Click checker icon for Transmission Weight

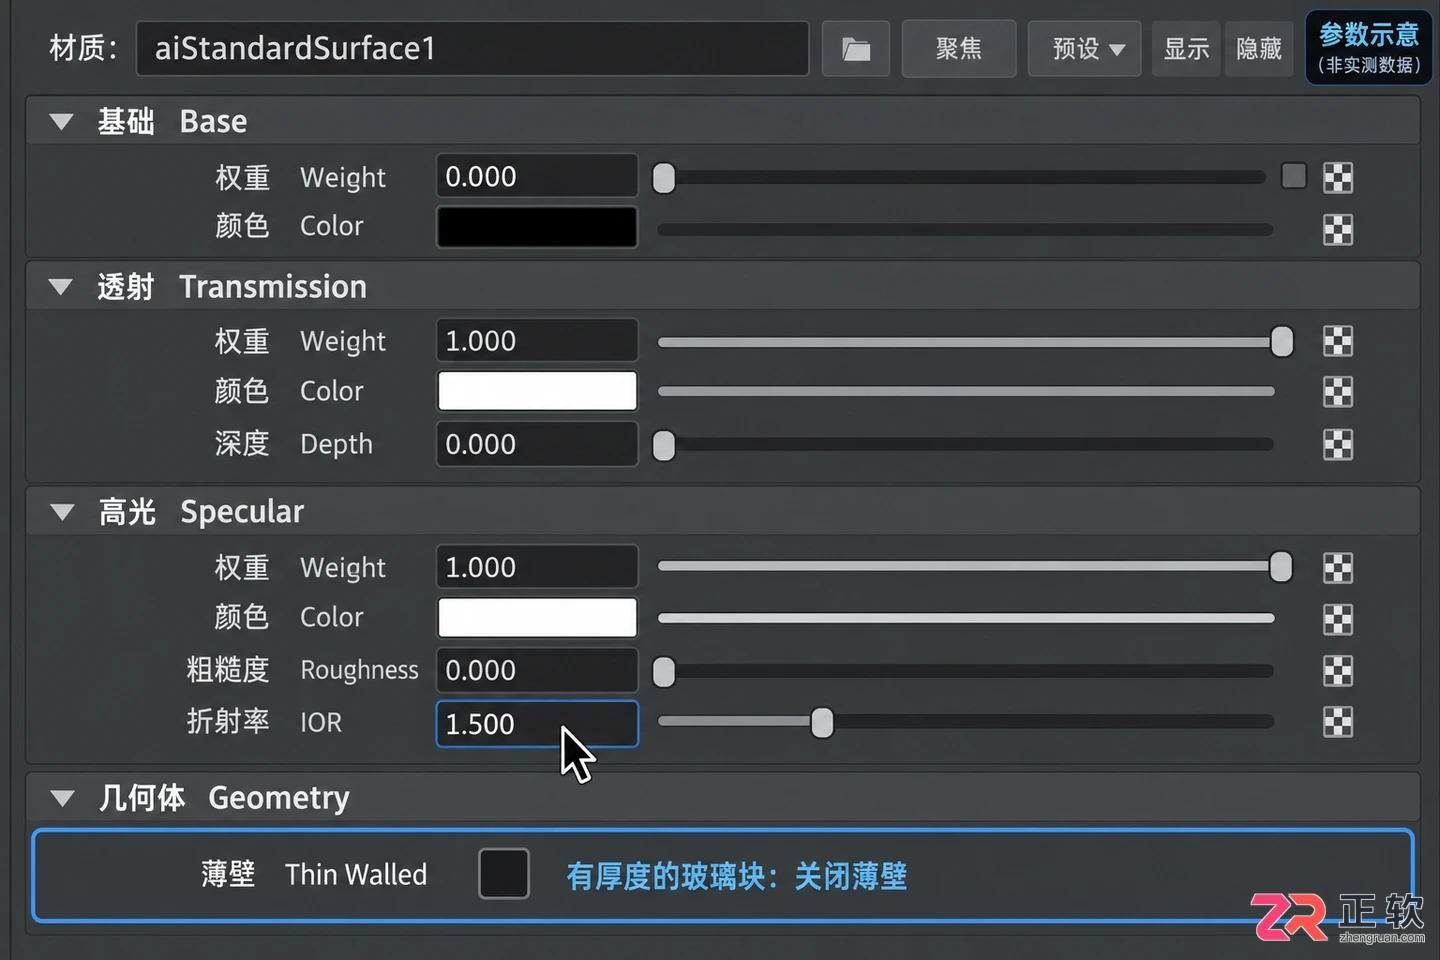coord(1338,341)
